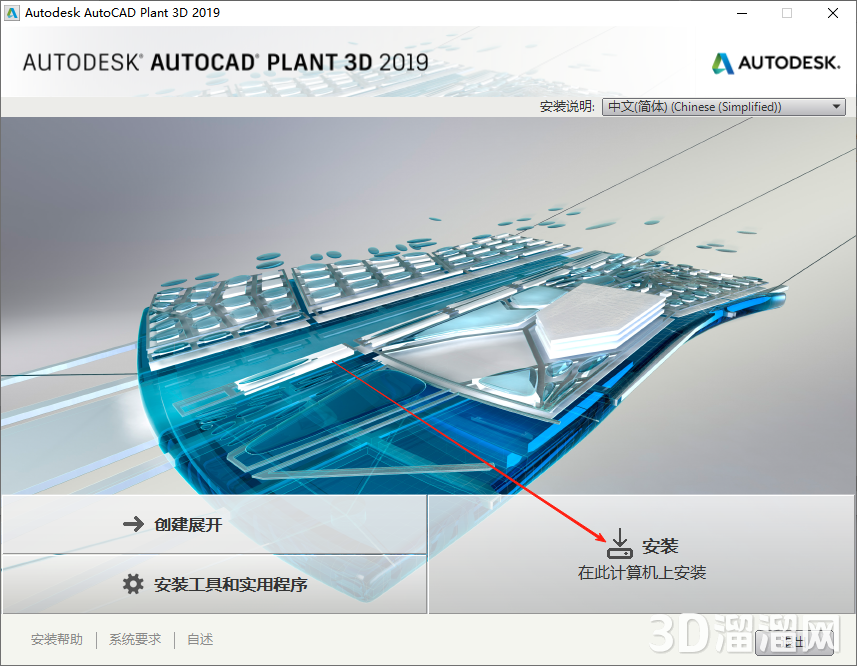
Task: Minimize the installer window
Action: [x=741, y=13]
